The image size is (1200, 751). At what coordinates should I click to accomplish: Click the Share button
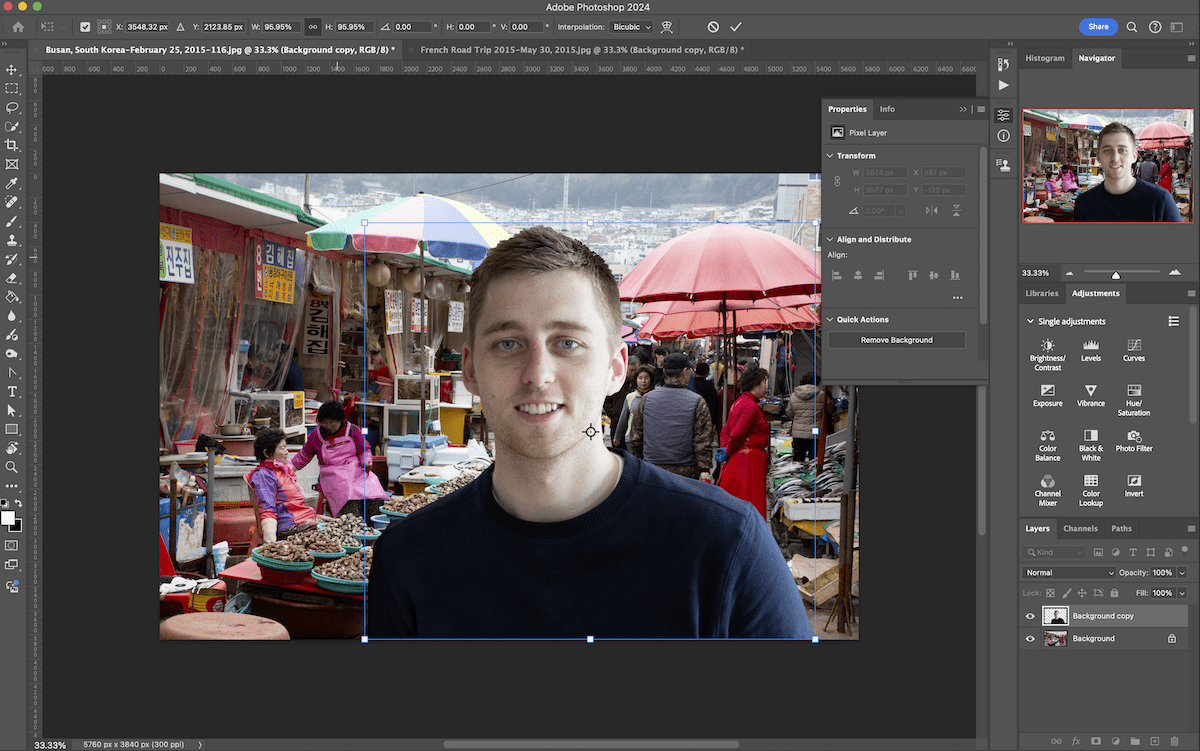[x=1098, y=27]
